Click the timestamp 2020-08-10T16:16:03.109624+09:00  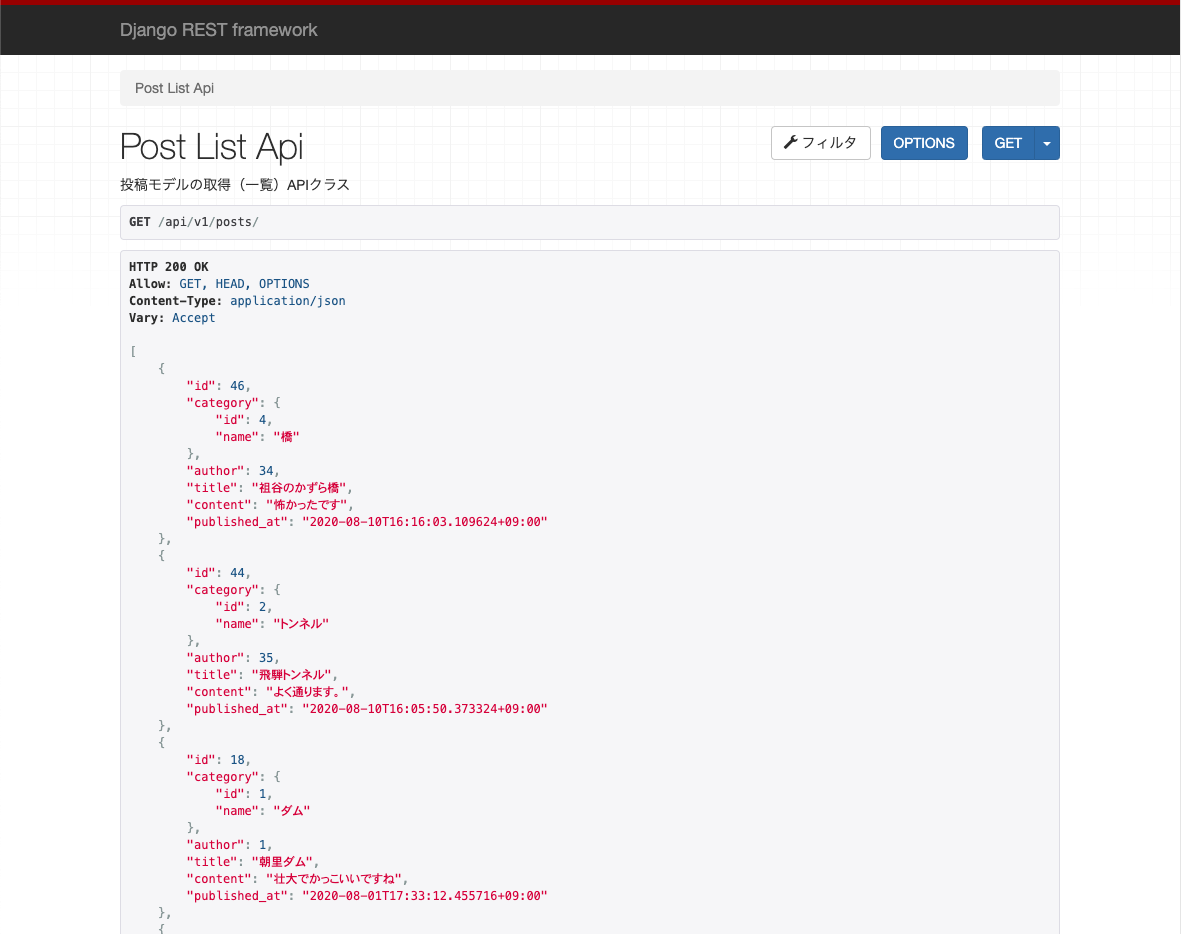(425, 522)
